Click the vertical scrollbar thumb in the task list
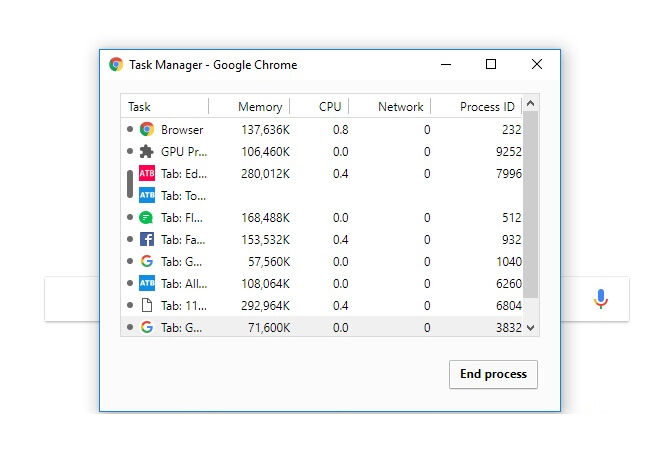Image resolution: width=650 pixels, height=450 pixels. tap(531, 204)
